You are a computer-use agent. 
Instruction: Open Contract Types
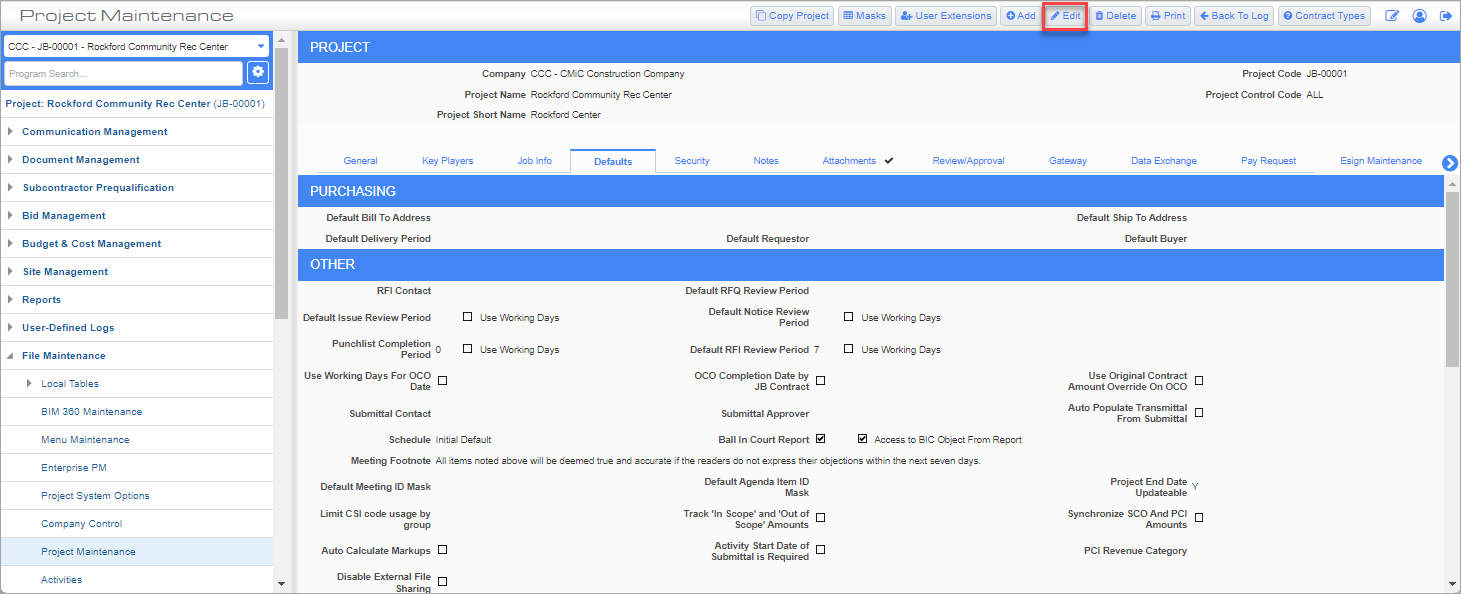click(x=1324, y=16)
